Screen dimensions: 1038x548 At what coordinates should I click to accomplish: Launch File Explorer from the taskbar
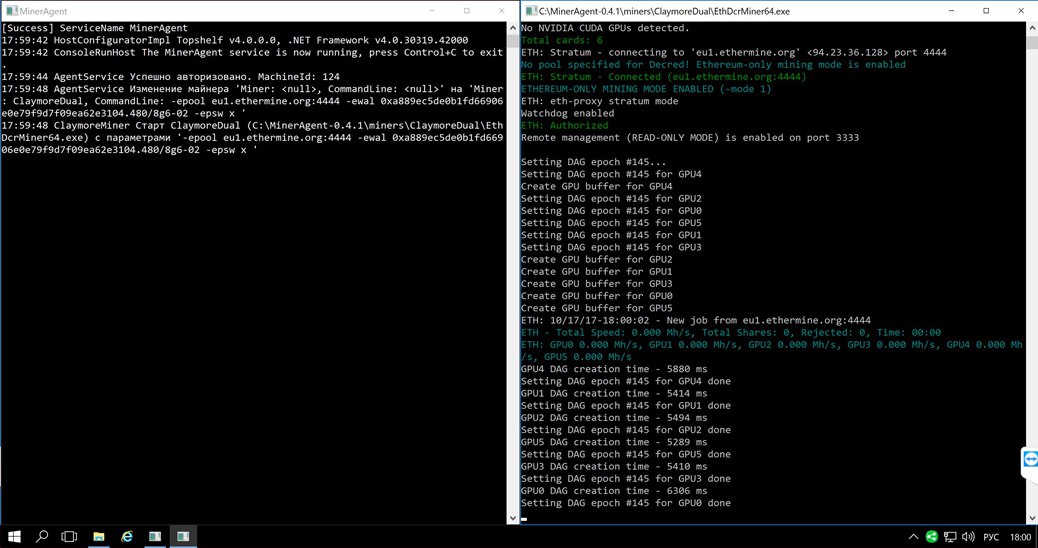tap(98, 536)
